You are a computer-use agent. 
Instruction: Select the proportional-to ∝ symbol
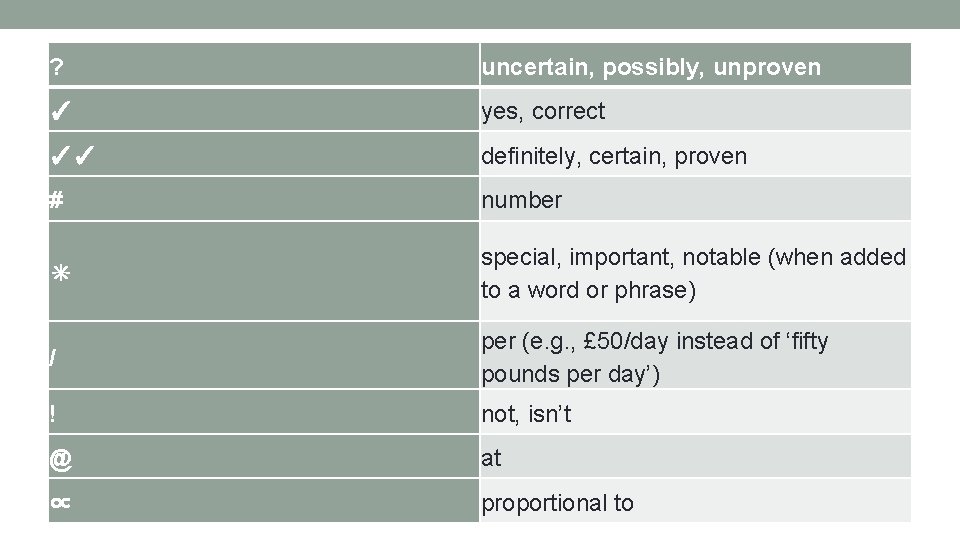(60, 503)
